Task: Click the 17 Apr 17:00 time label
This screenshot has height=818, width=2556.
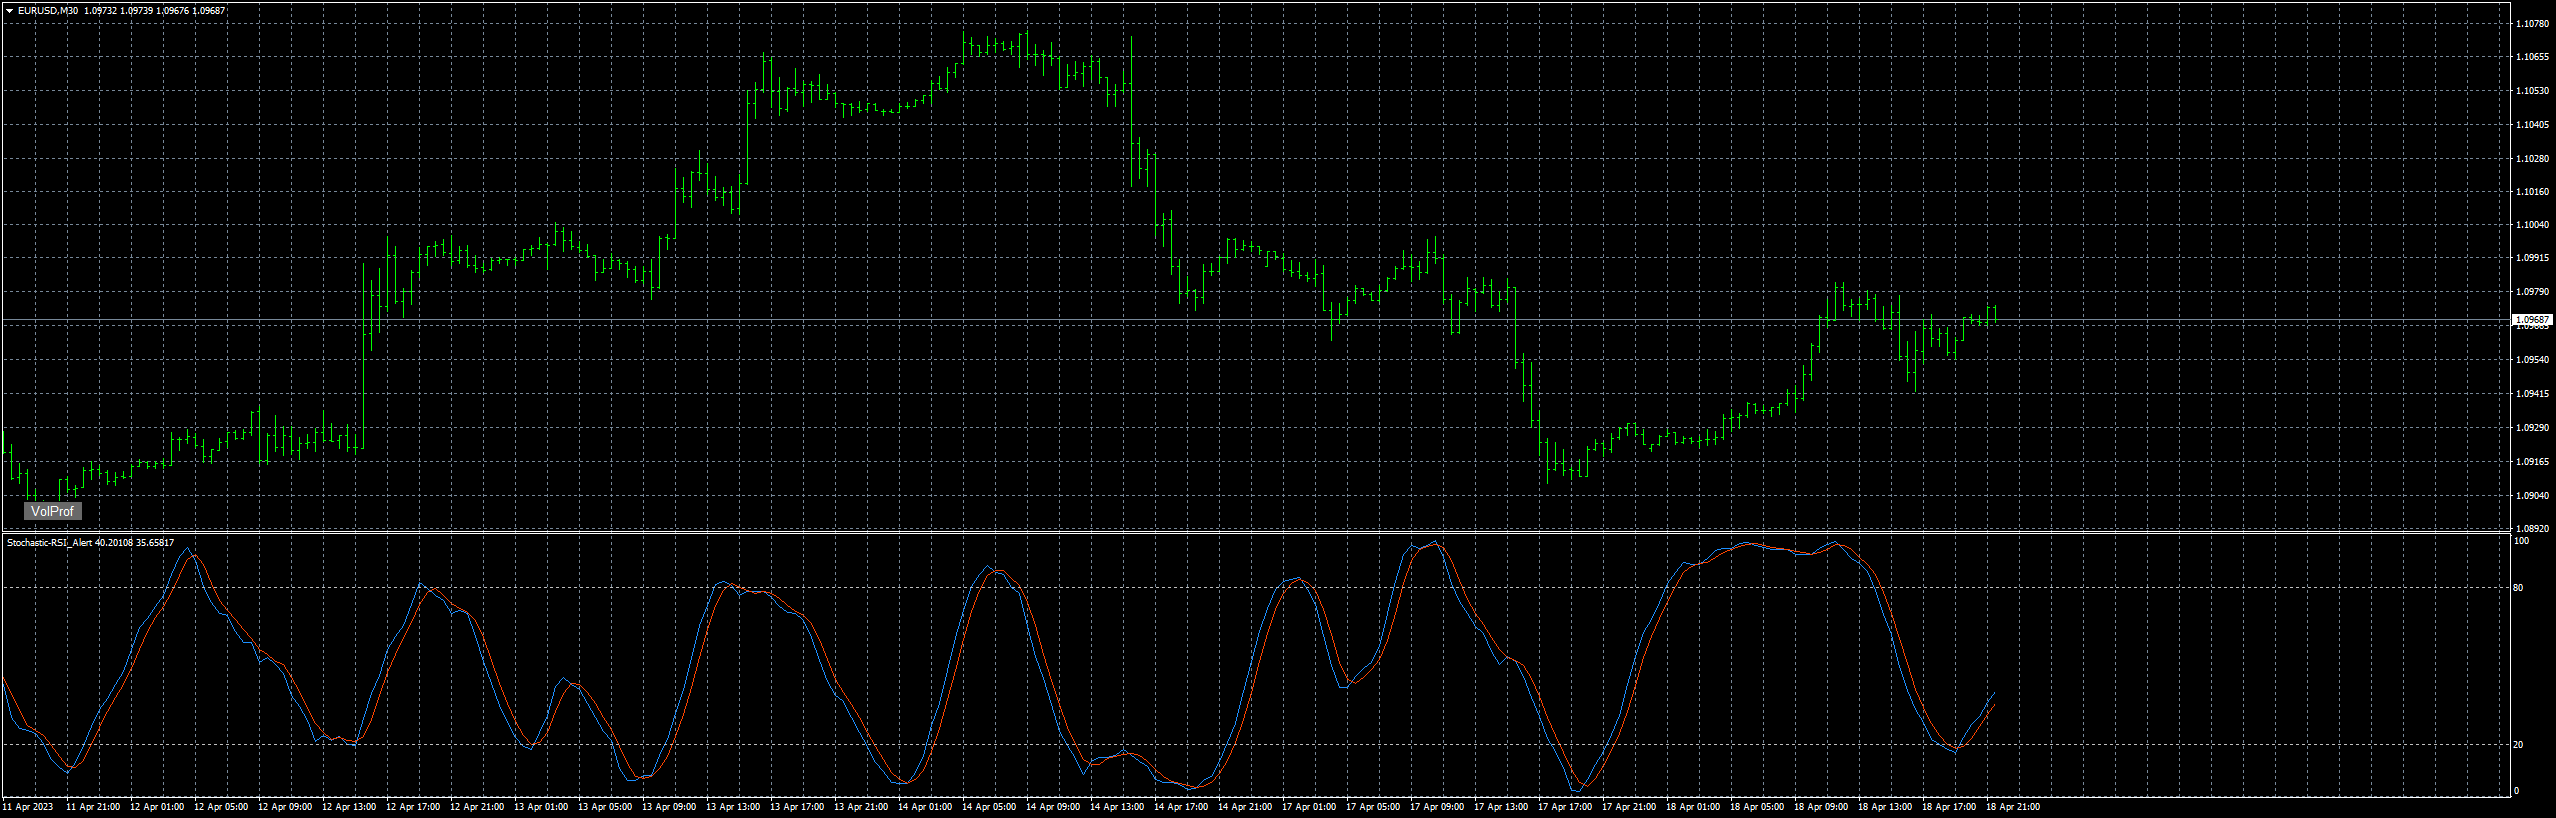Action: click(x=1565, y=807)
